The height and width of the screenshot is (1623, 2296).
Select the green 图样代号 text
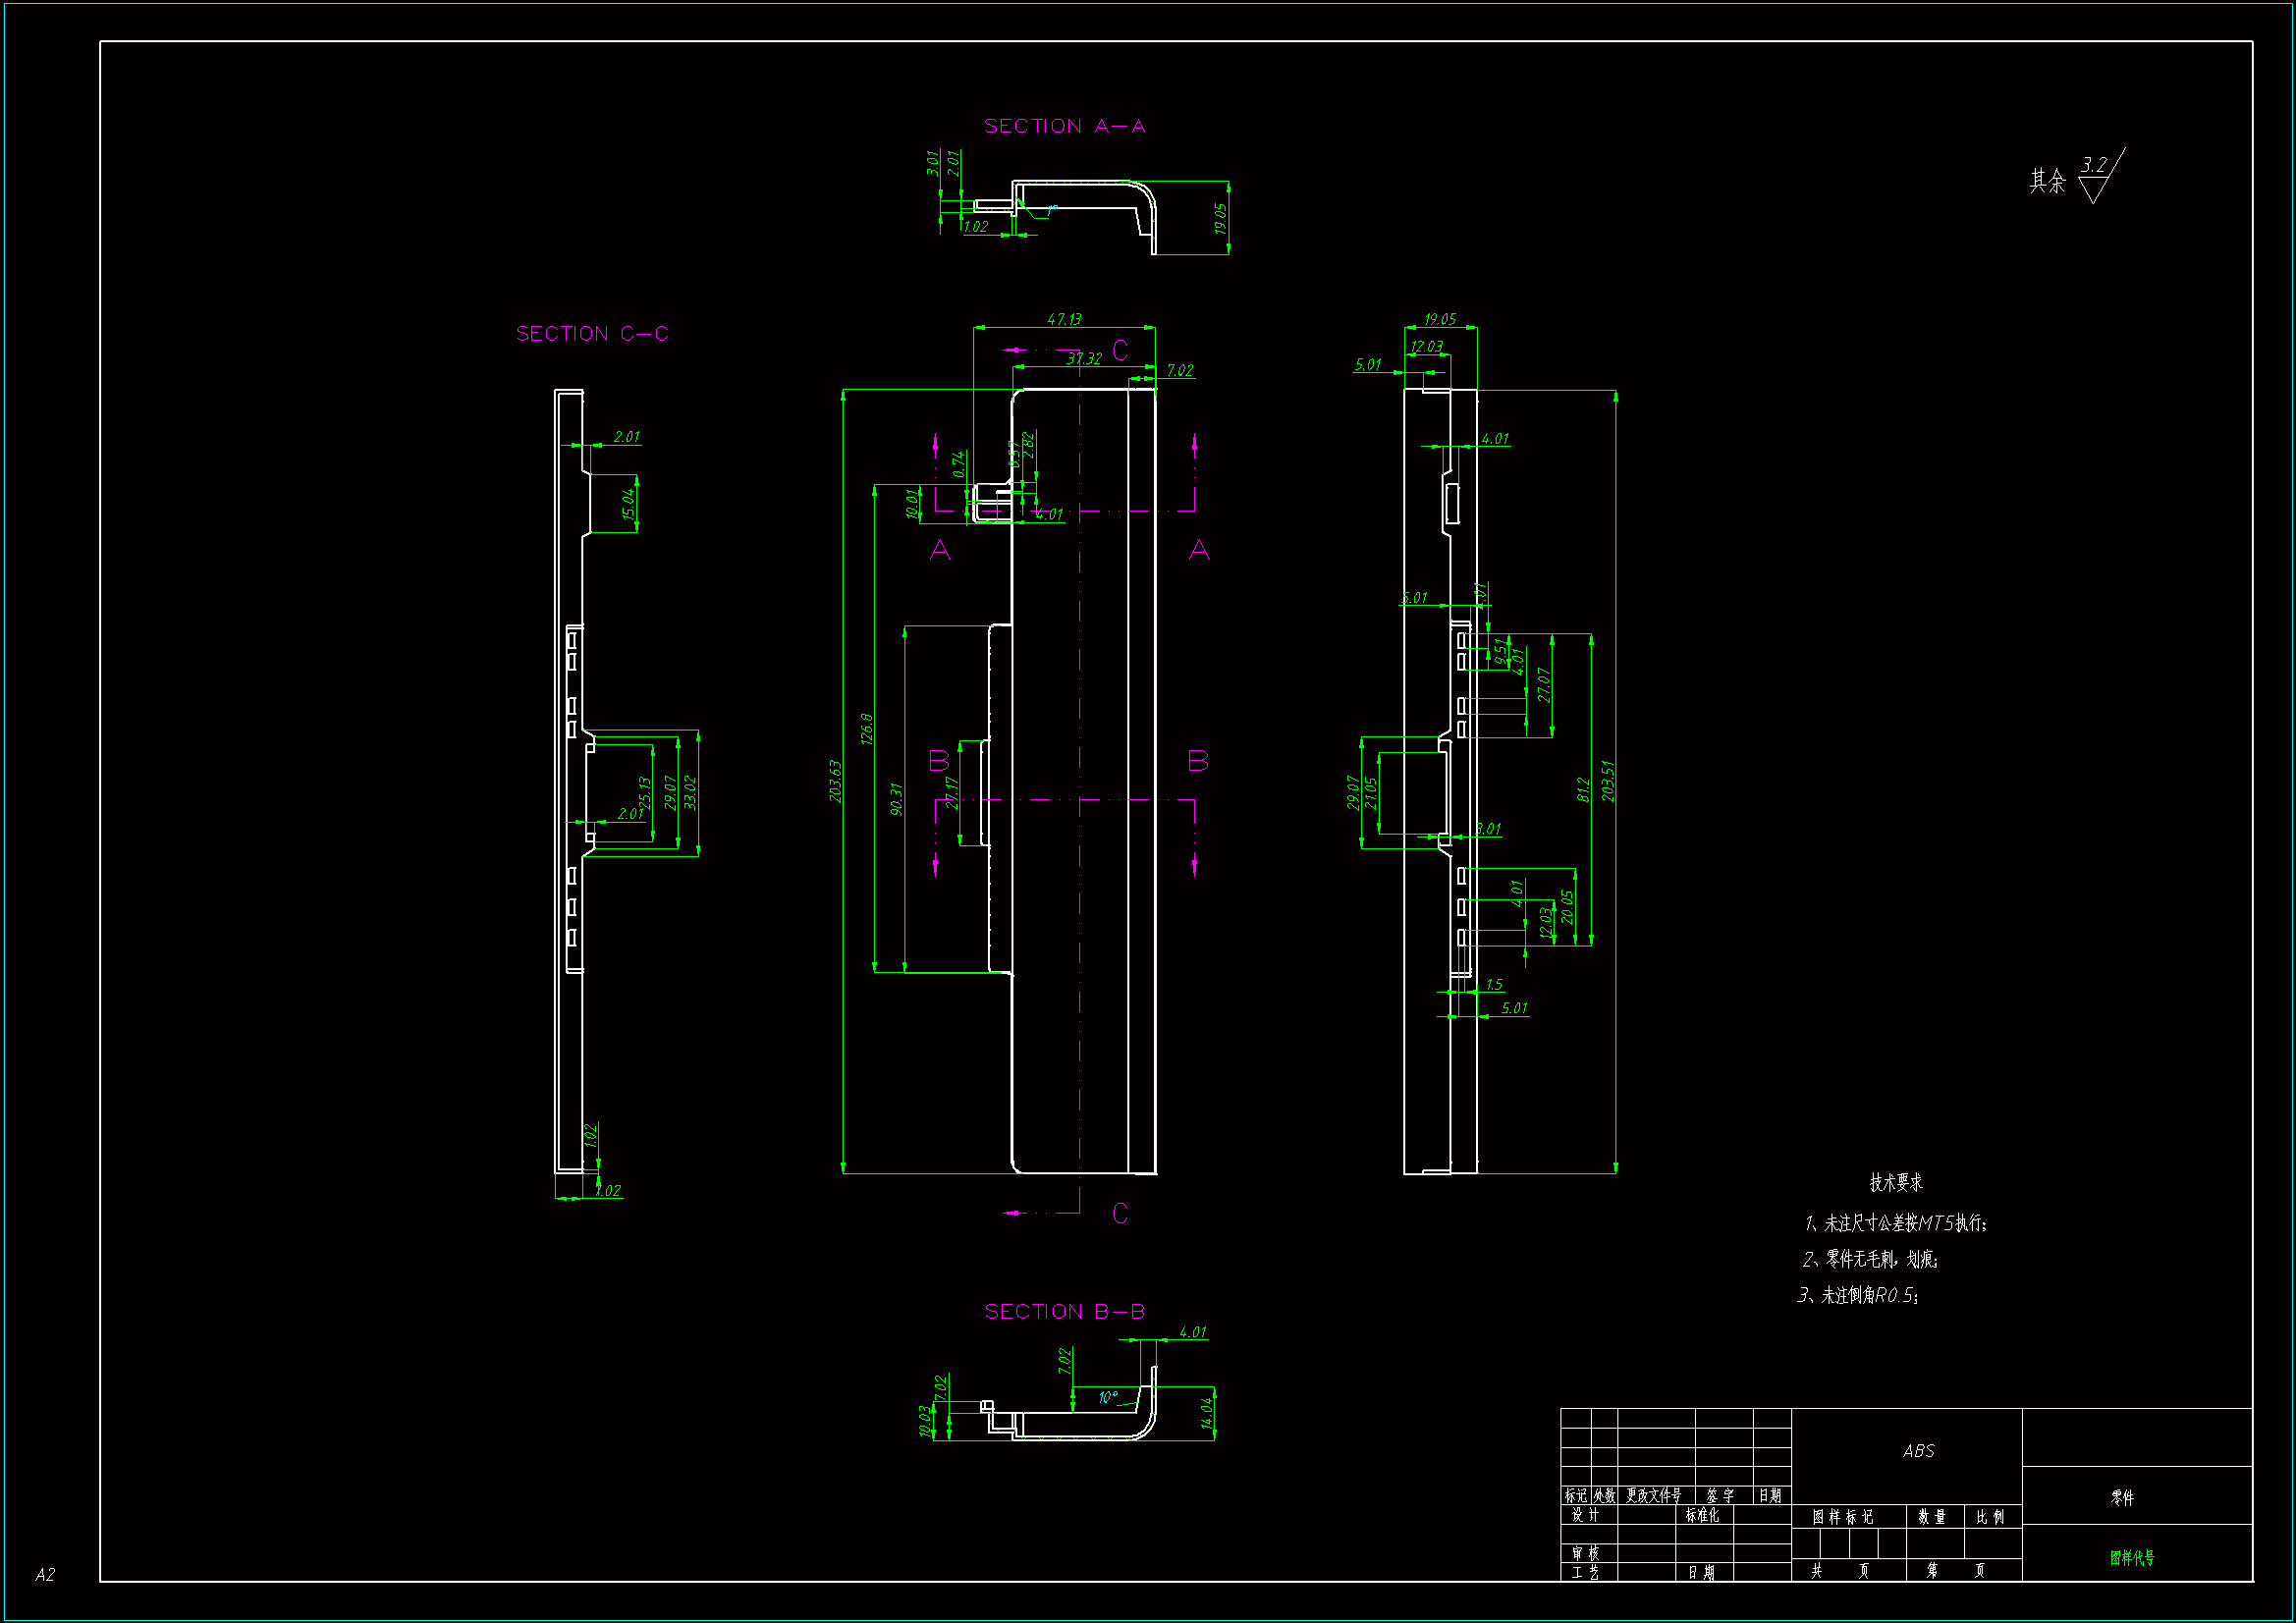pyautogui.click(x=2132, y=1557)
